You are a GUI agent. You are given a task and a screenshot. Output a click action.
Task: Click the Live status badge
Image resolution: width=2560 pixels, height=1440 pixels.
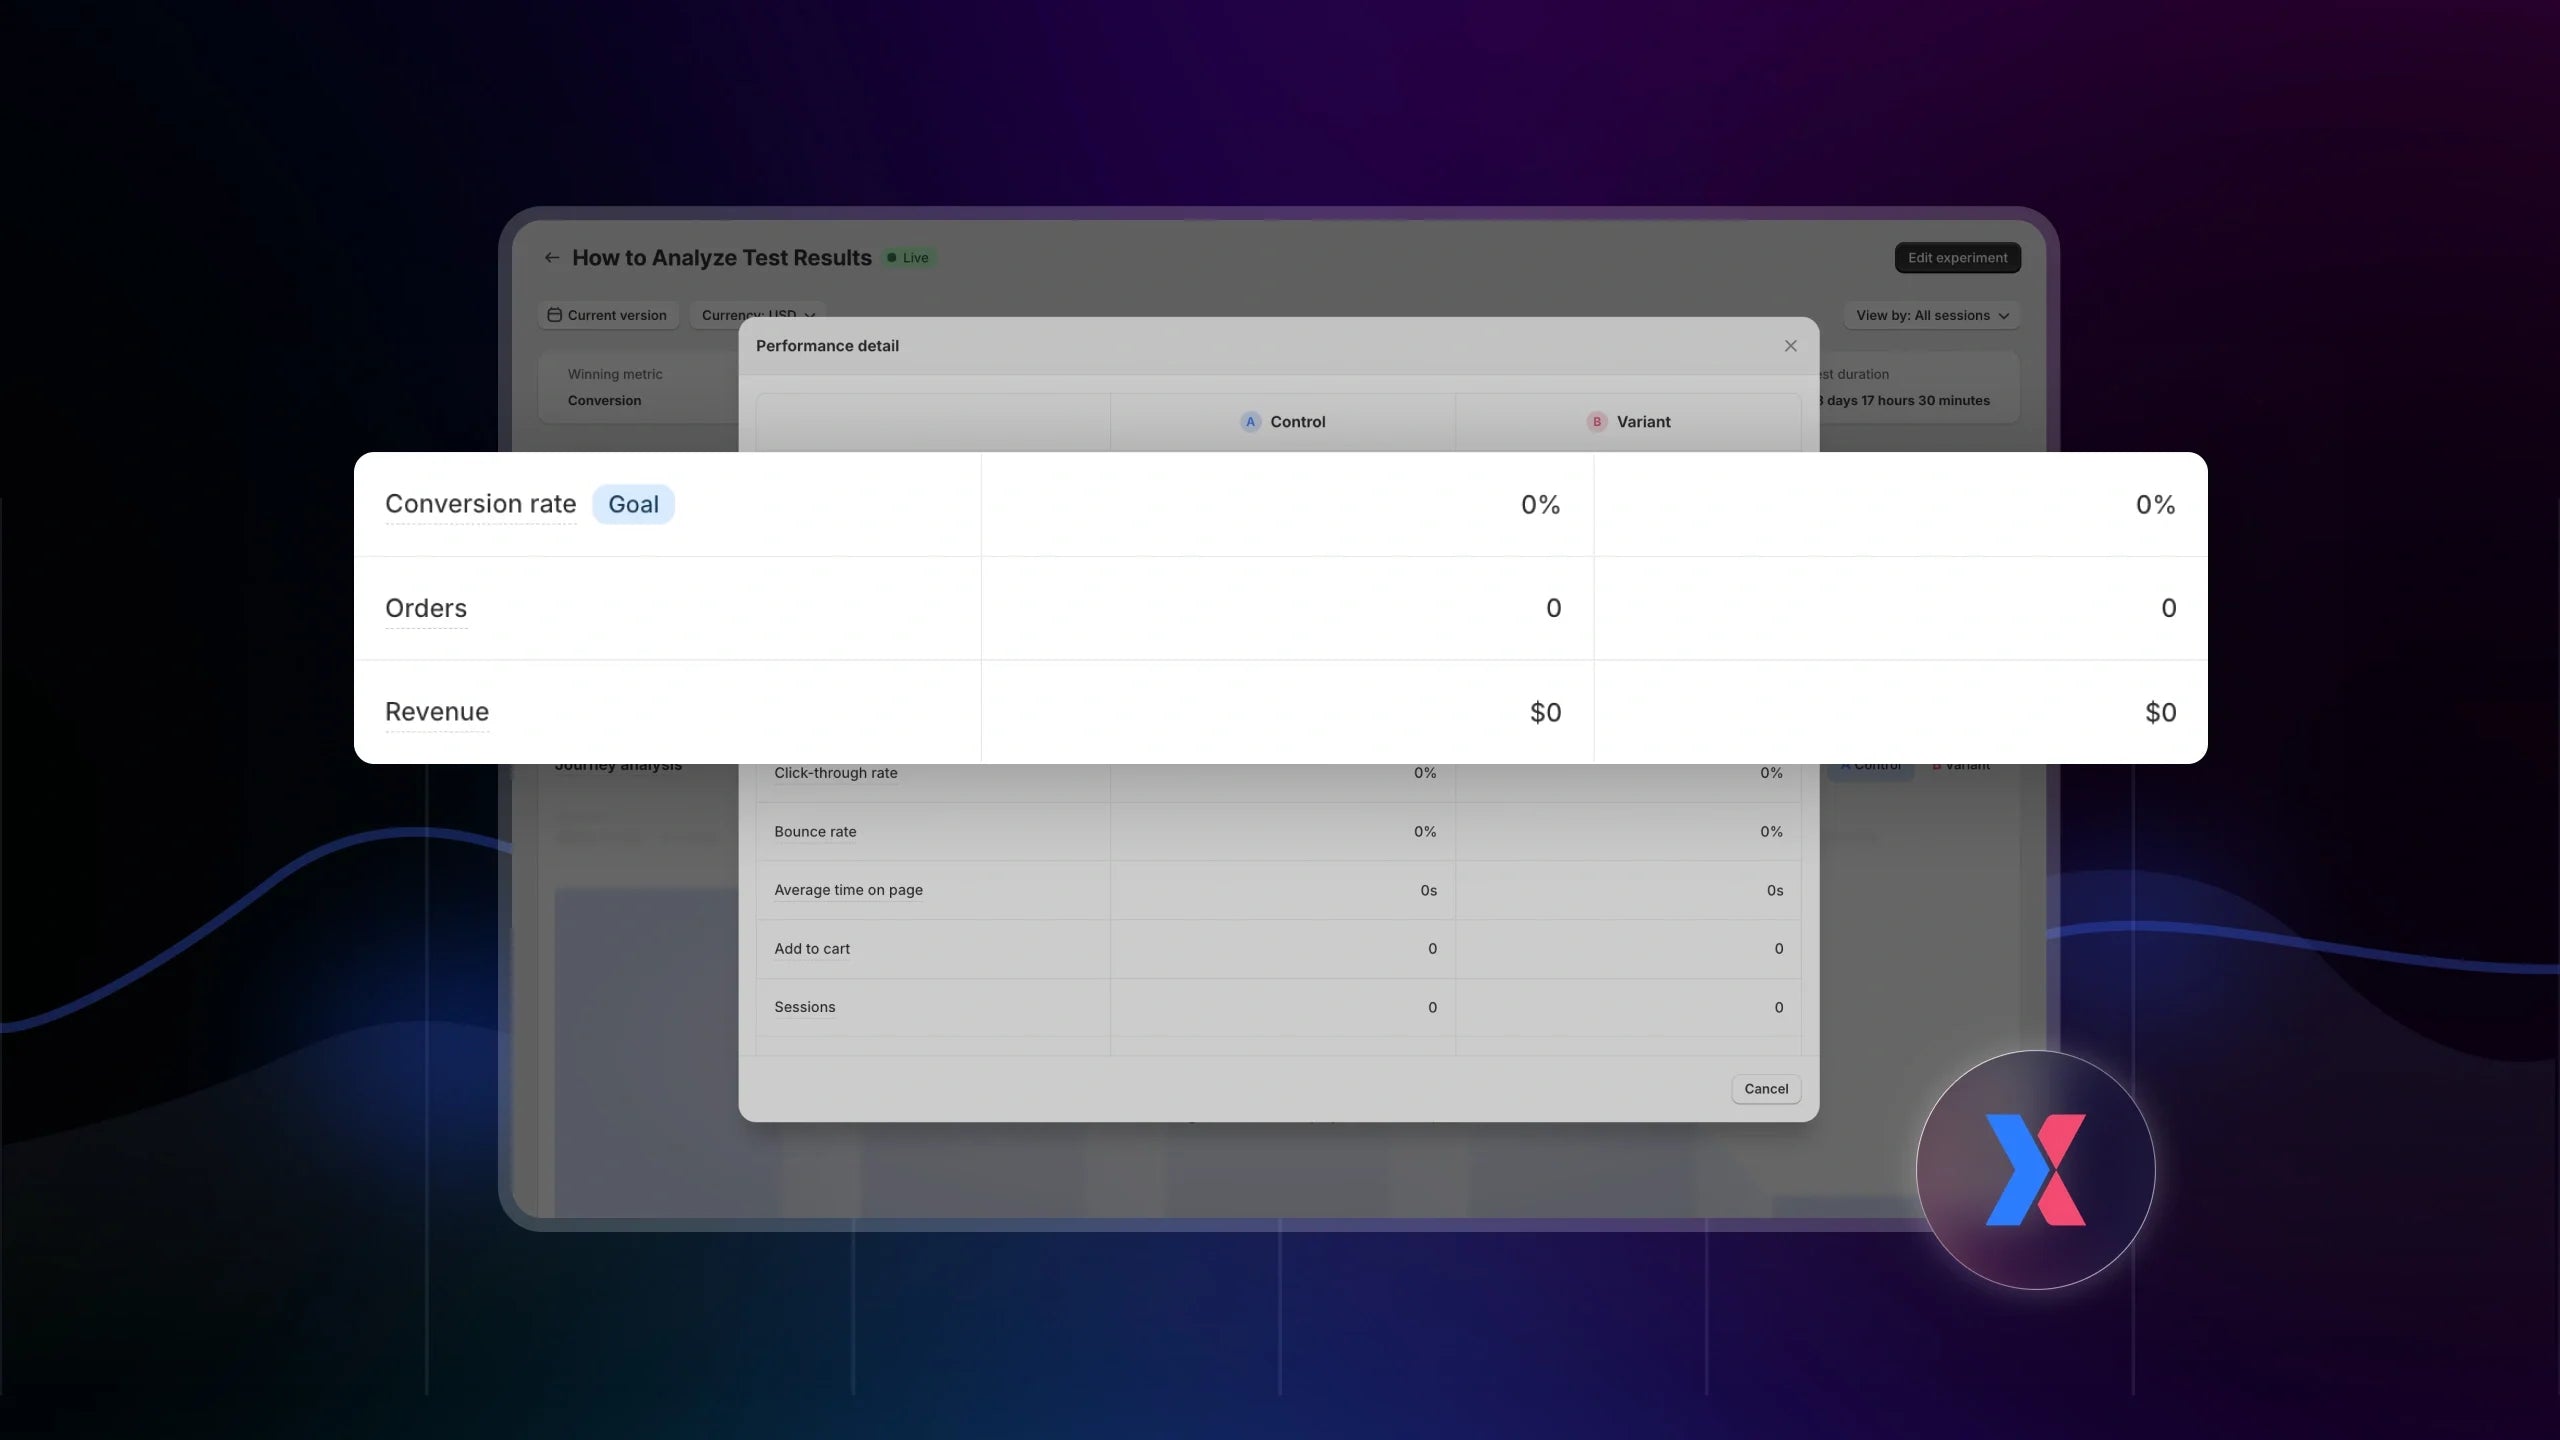pos(909,258)
